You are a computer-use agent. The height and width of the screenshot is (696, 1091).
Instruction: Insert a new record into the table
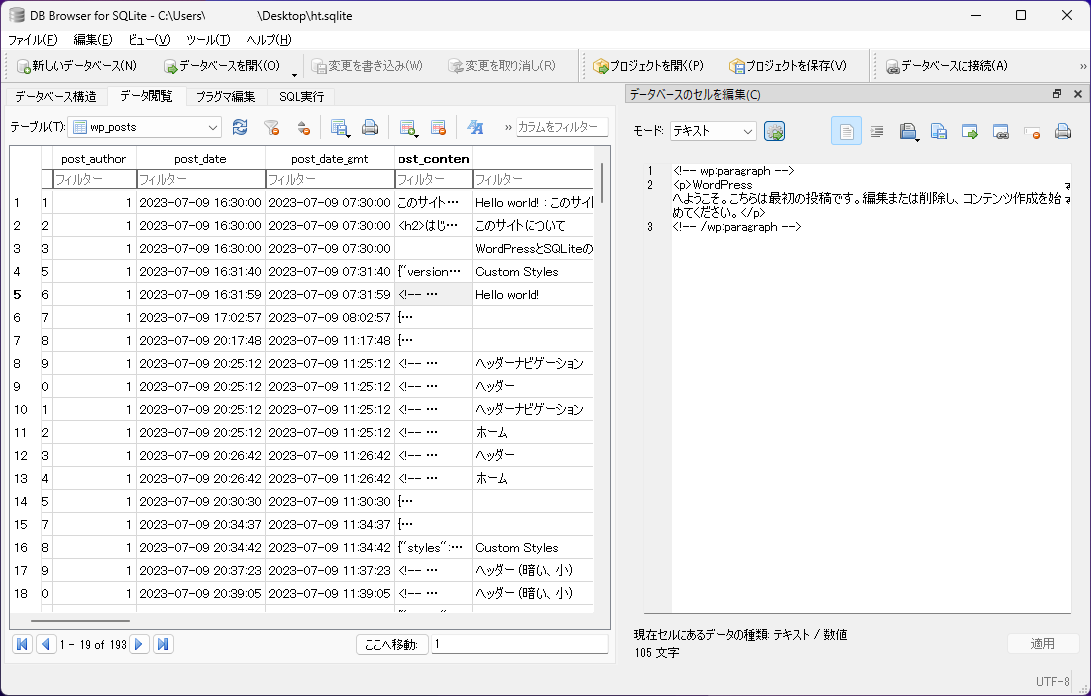tap(405, 129)
